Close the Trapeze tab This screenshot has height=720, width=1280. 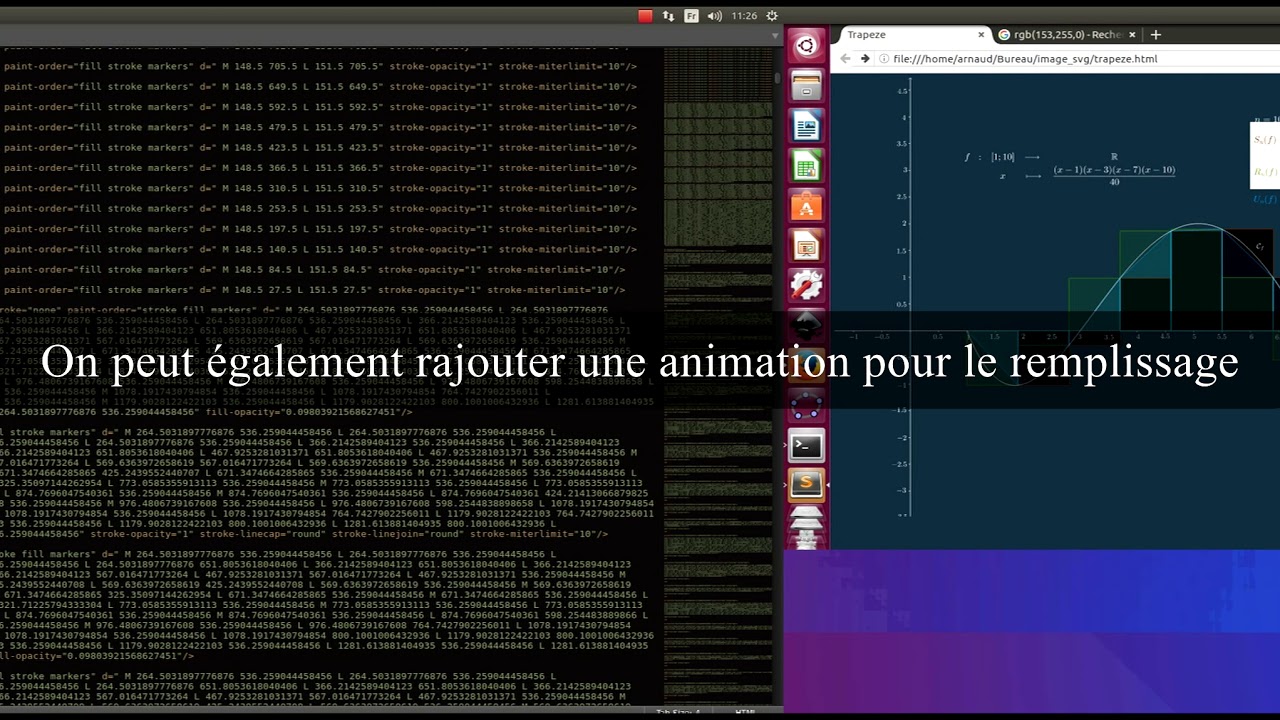coord(981,35)
